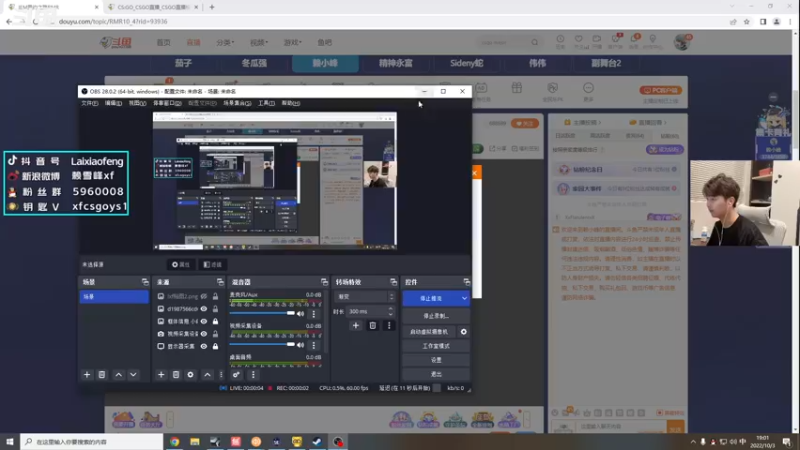800x450 pixels.
Task: Open the Windows Start menu
Action: coord(9,441)
